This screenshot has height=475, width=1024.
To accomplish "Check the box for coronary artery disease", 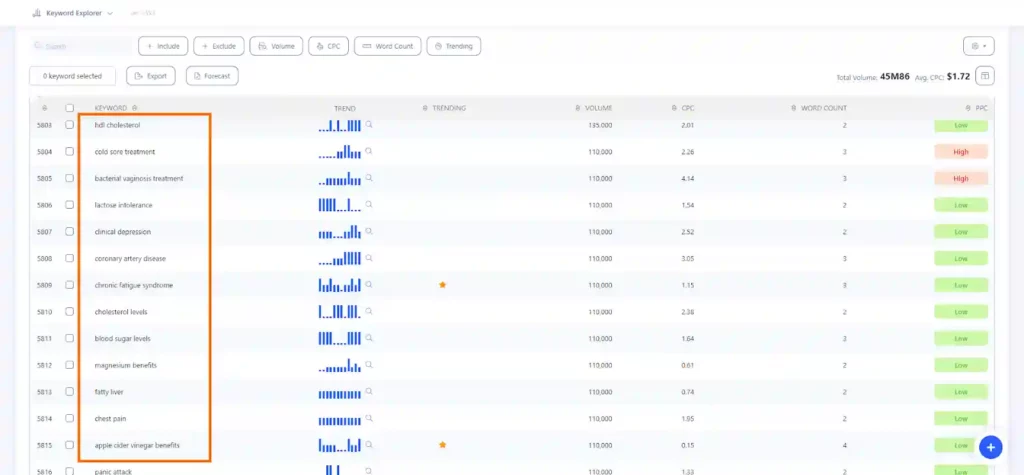I will tap(70, 258).
